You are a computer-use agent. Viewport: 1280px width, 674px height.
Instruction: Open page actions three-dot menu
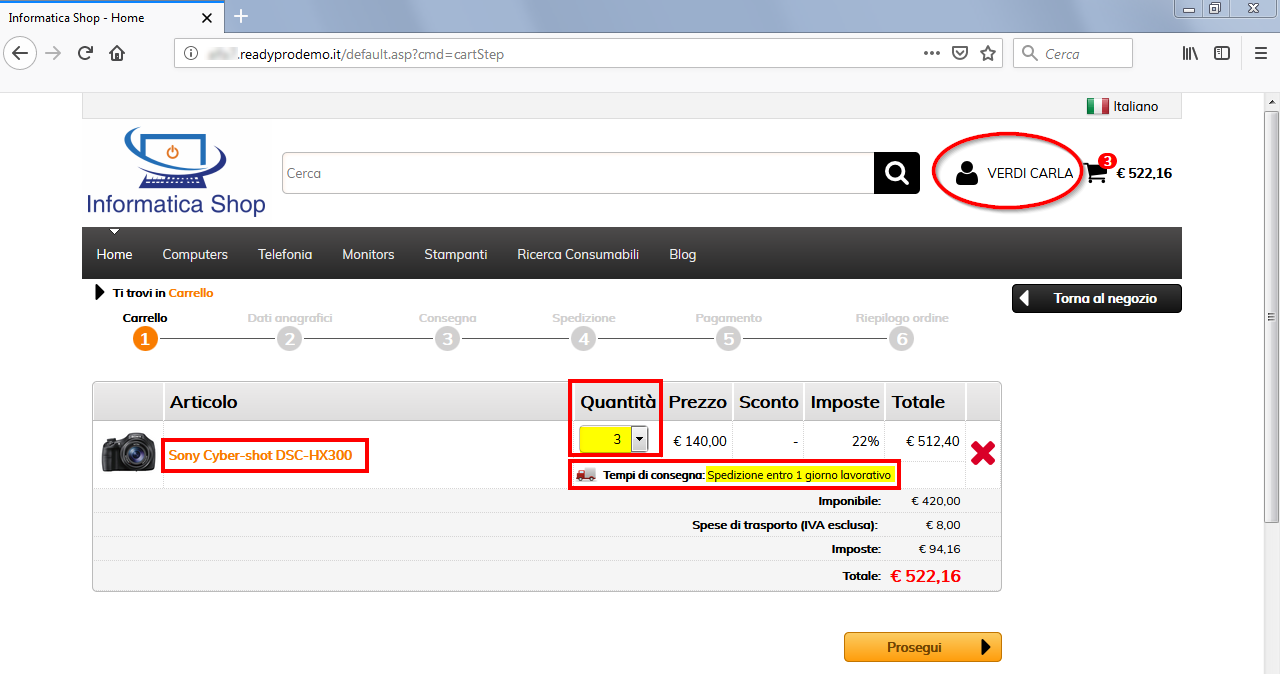[x=931, y=53]
